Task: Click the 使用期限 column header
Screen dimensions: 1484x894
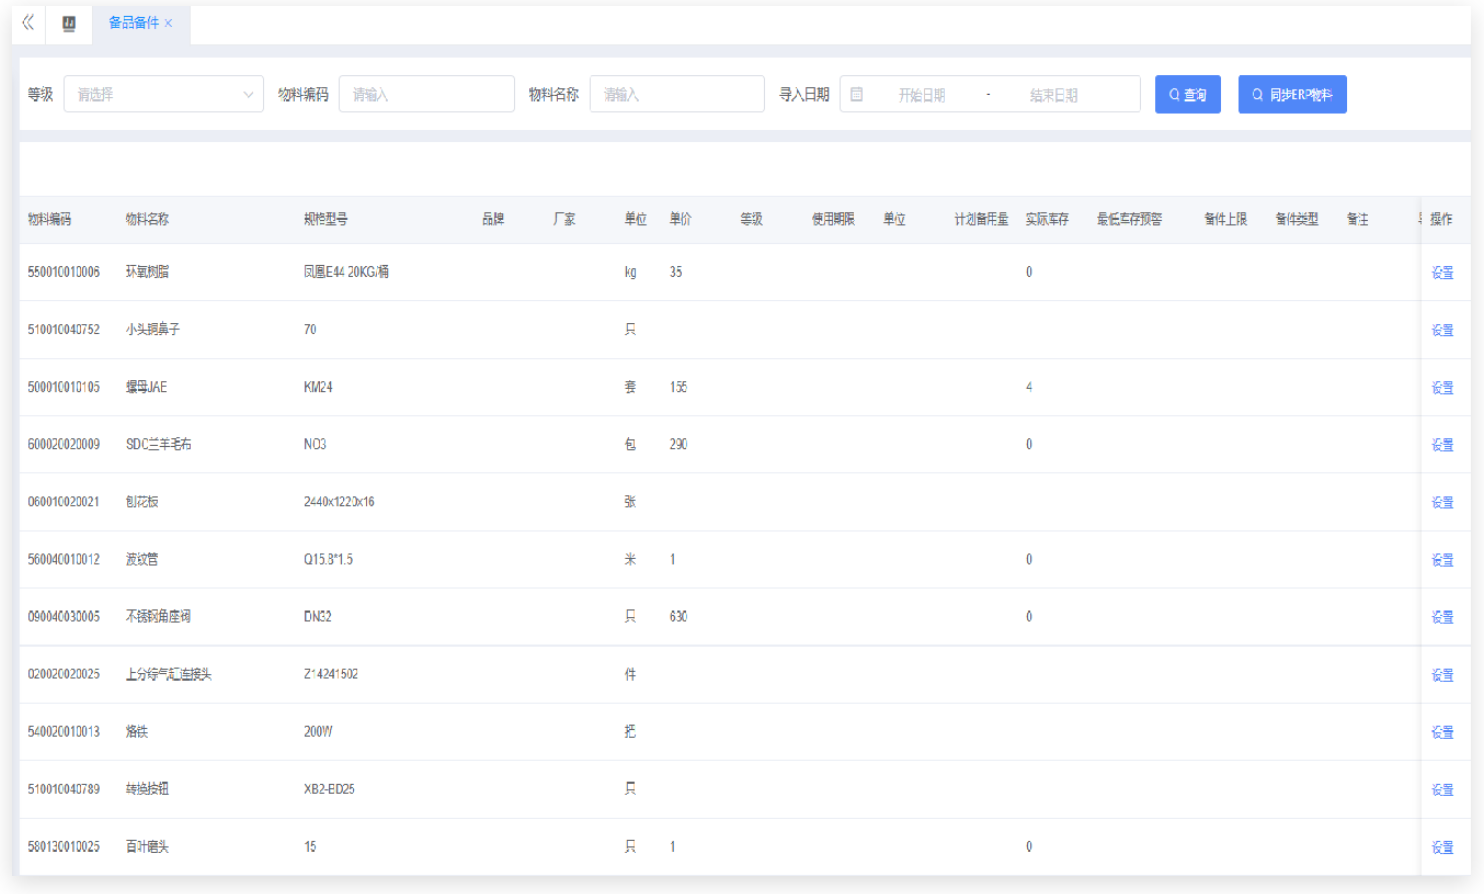Action: (x=833, y=219)
